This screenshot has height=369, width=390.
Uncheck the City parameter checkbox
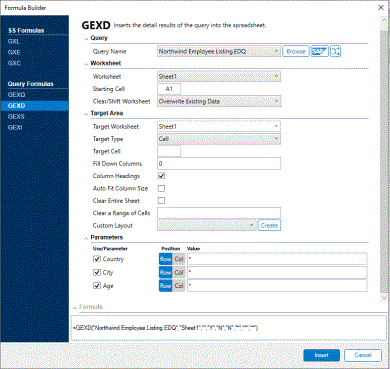pyautogui.click(x=97, y=272)
